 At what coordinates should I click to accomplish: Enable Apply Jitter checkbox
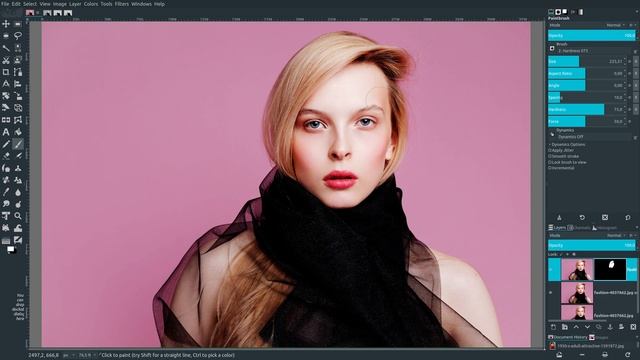click(x=550, y=150)
